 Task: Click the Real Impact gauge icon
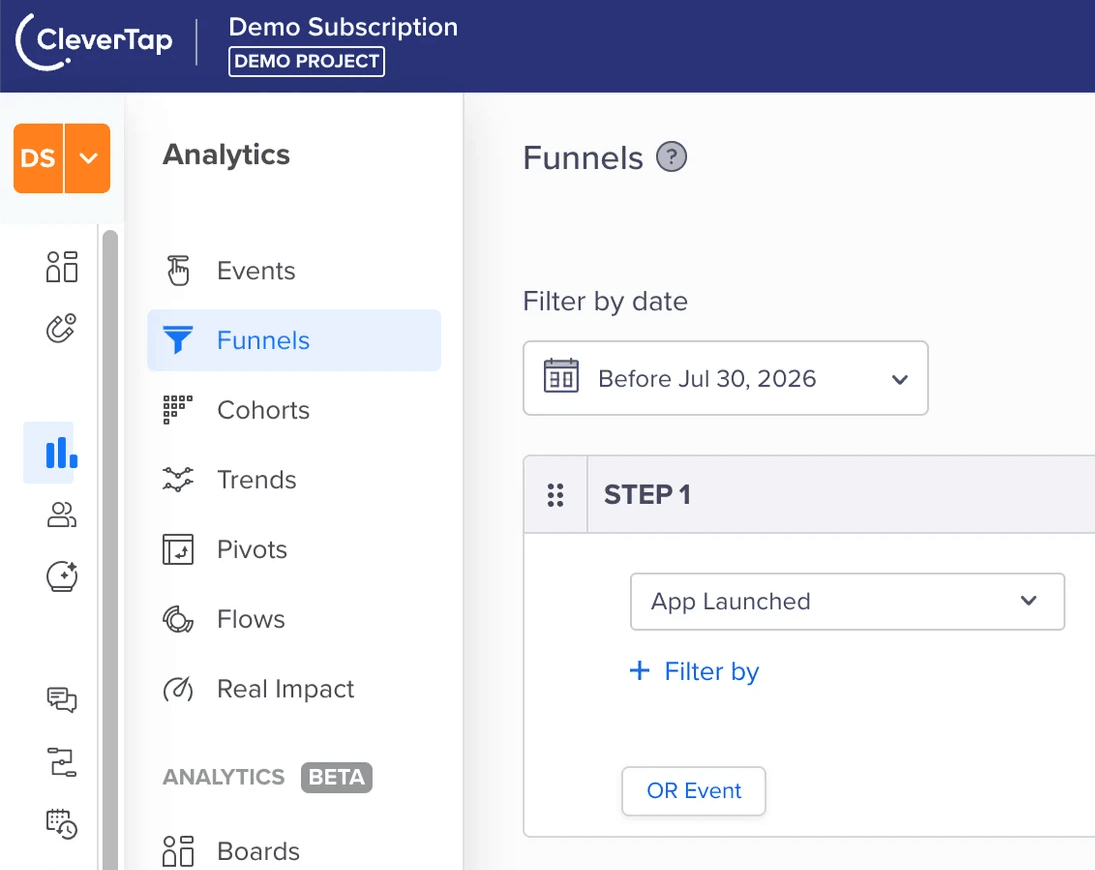tap(177, 689)
